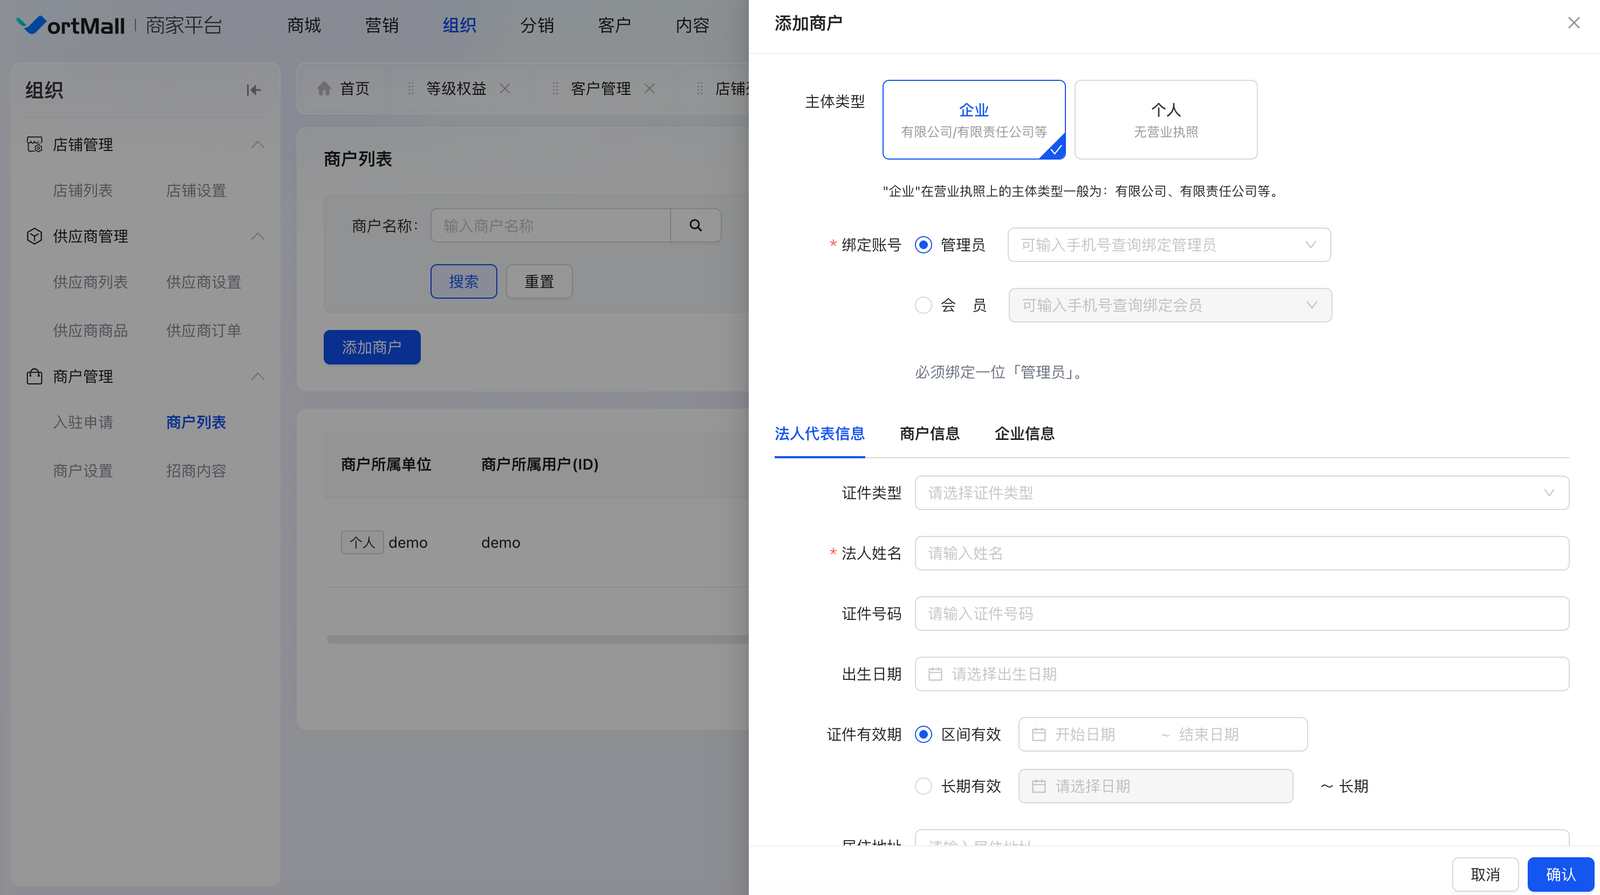Switch to the 企业信息 tab
Viewport: 1600px width, 895px height.
1024,434
